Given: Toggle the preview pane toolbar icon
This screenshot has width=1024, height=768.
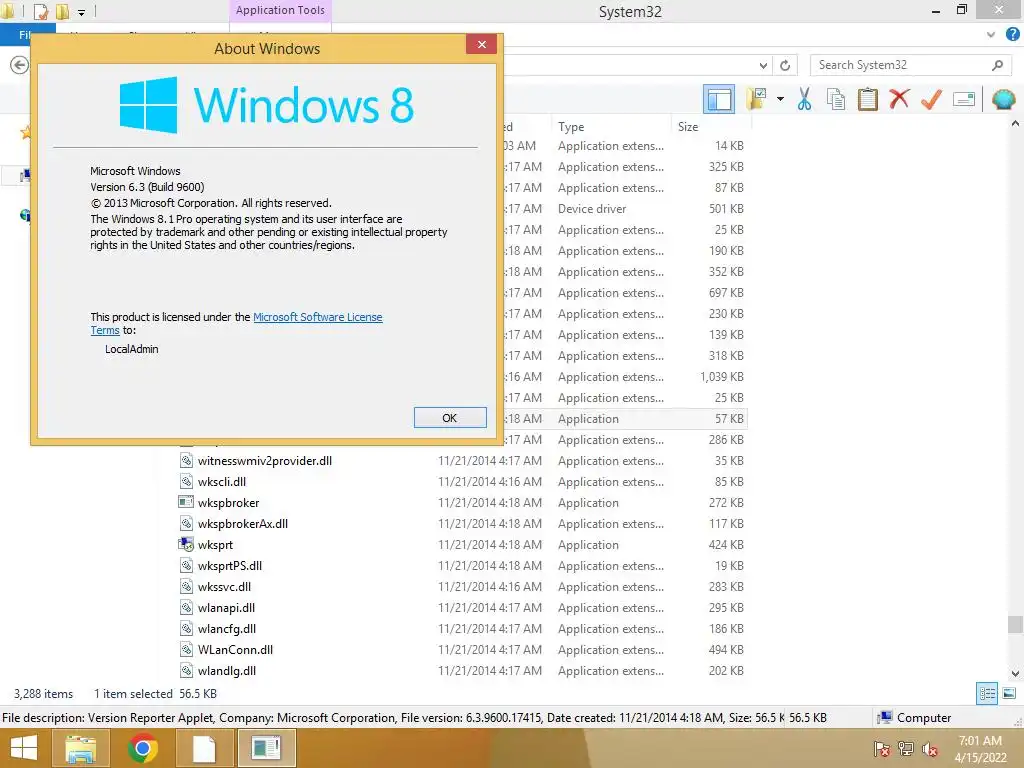Looking at the screenshot, I should click(718, 99).
